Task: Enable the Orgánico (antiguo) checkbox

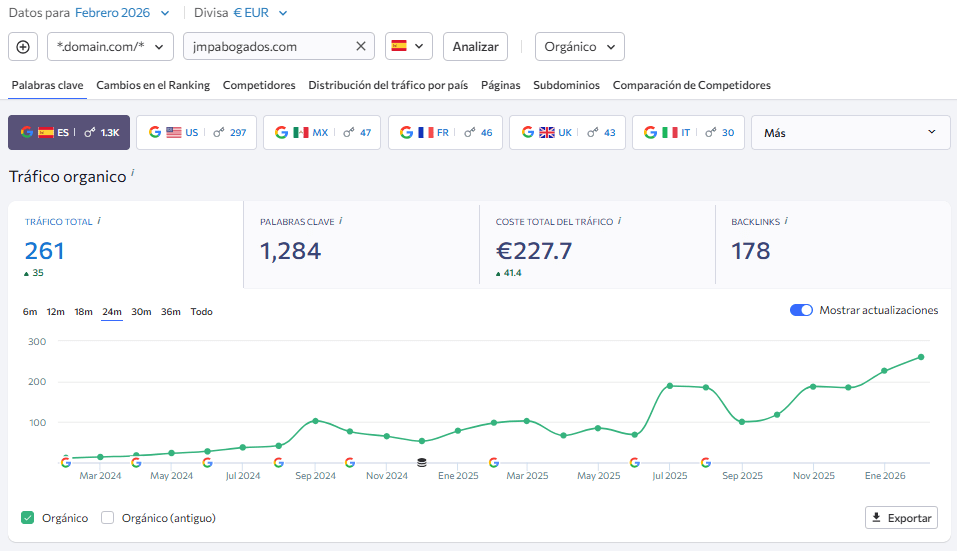Action: click(108, 518)
